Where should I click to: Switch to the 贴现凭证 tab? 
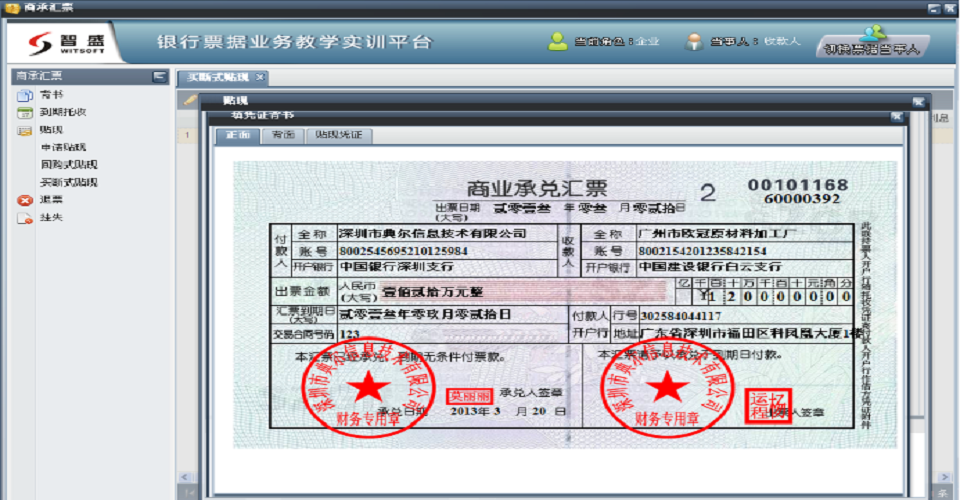coord(339,135)
